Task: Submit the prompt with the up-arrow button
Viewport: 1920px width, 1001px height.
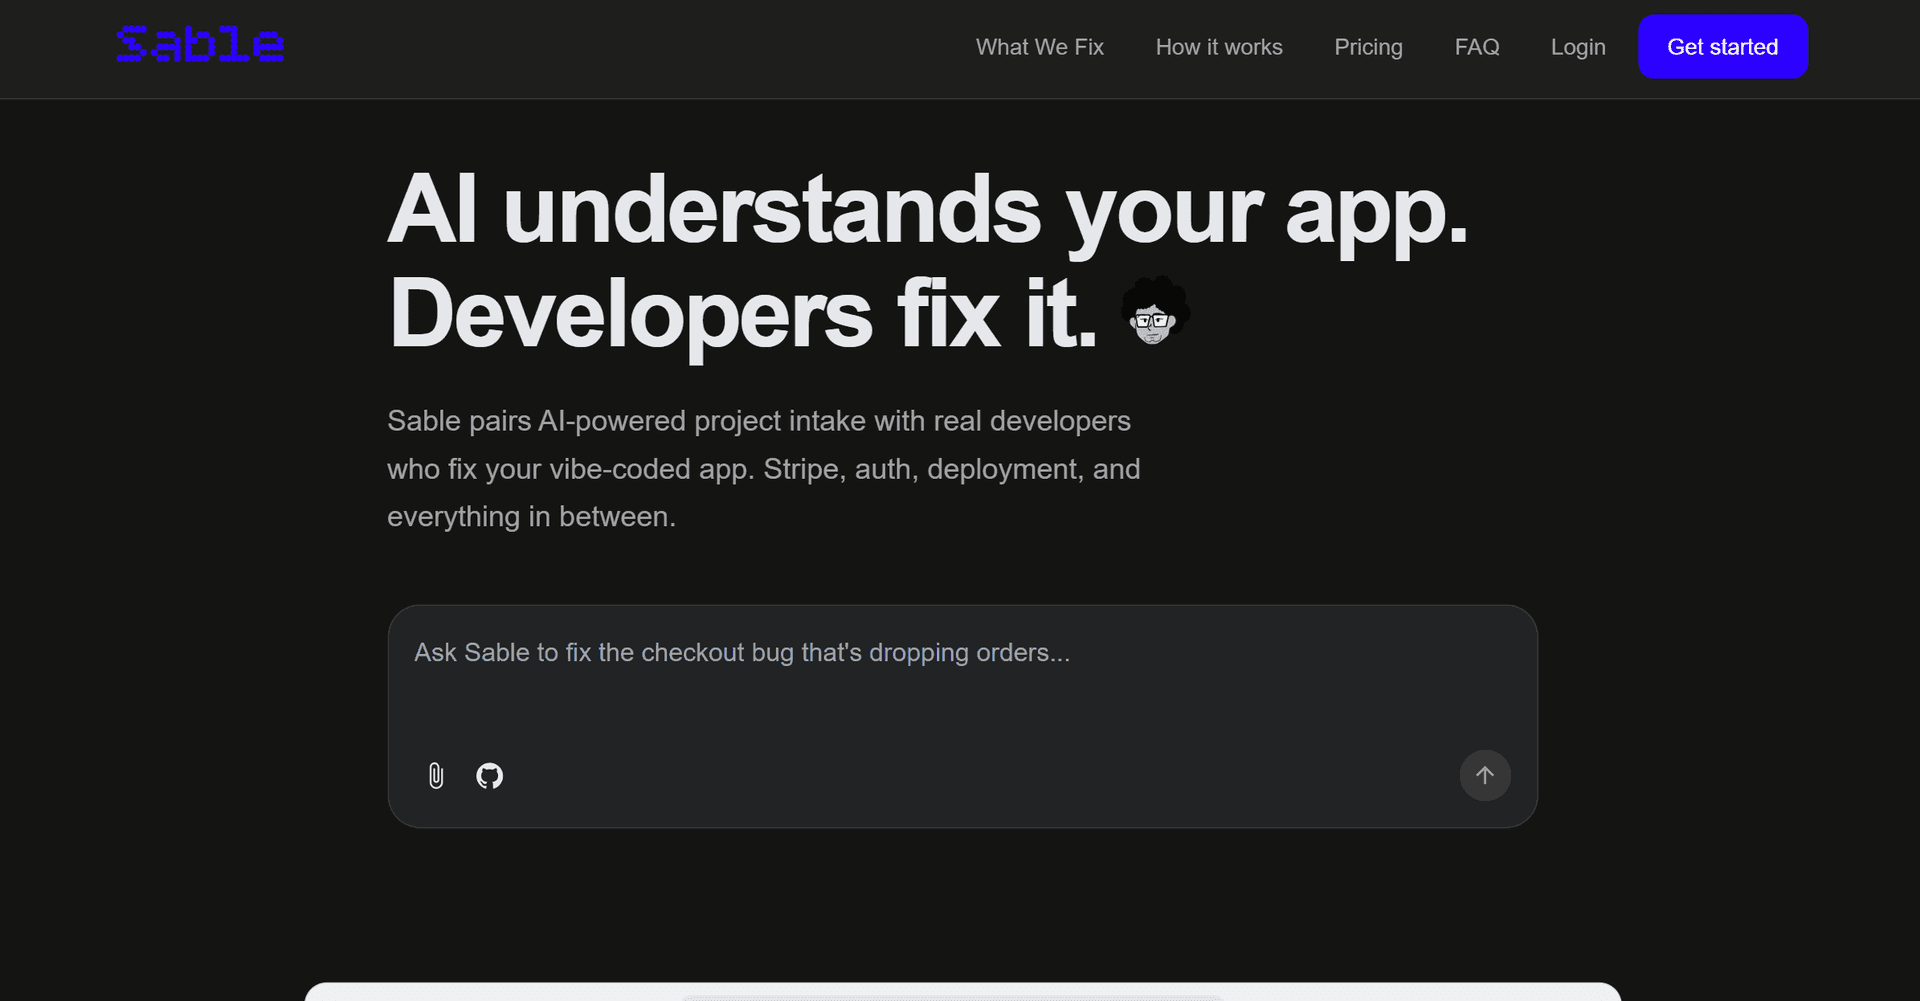Action: pyautogui.click(x=1485, y=776)
